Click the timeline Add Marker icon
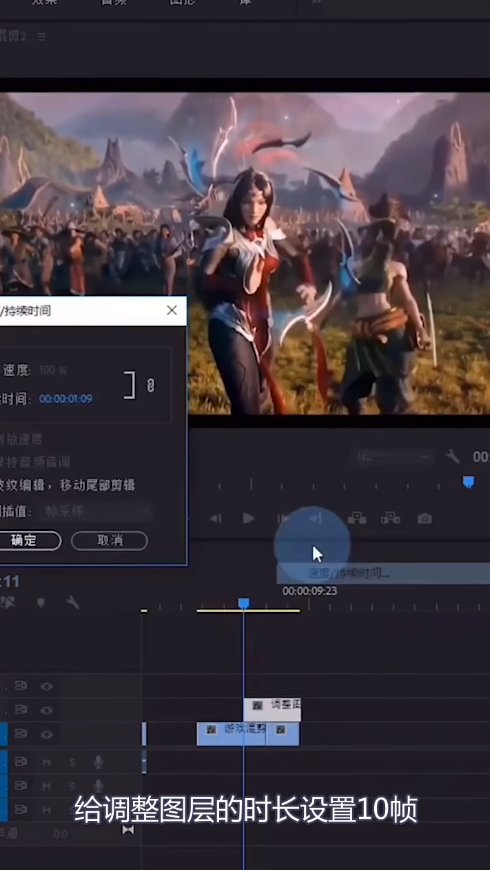490x870 pixels. [41, 602]
